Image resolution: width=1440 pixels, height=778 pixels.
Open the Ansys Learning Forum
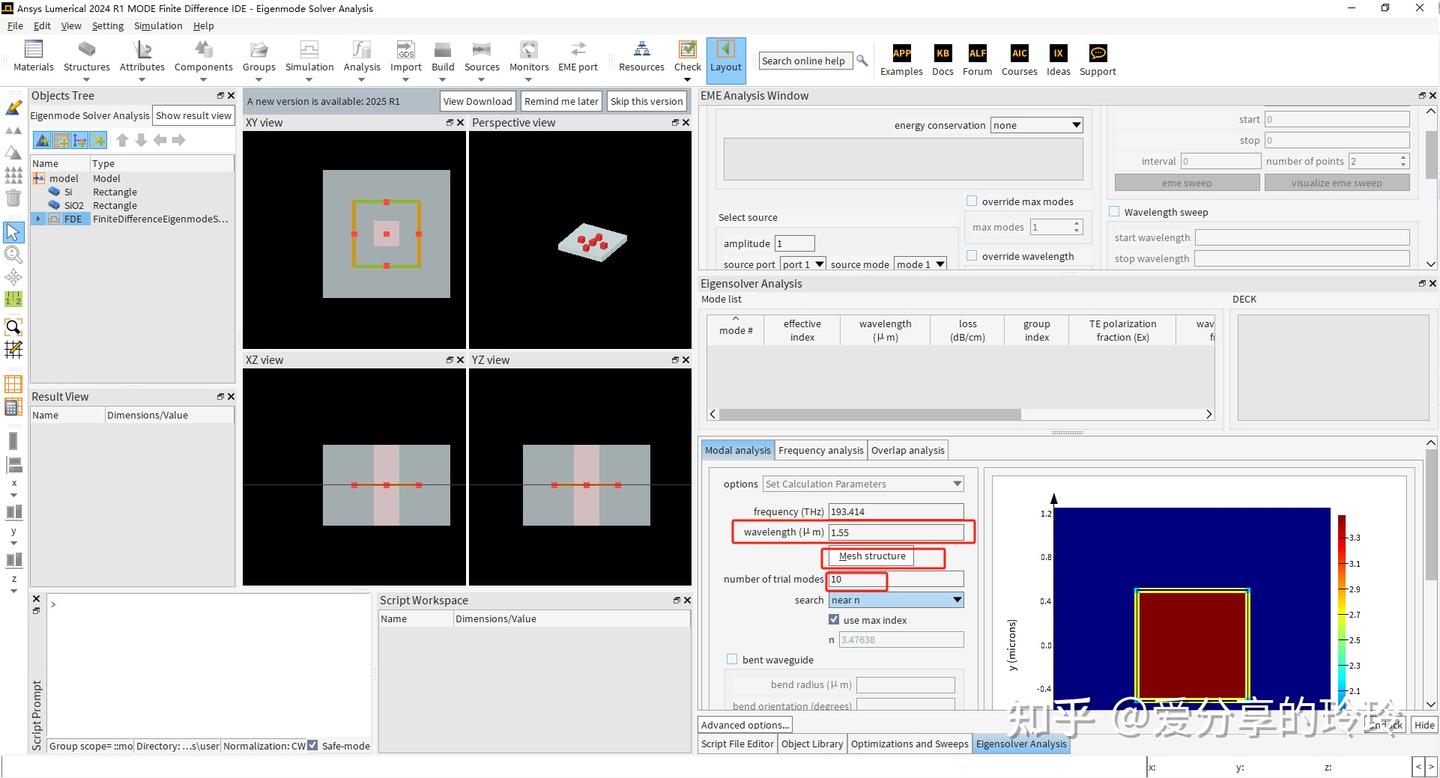click(x=977, y=60)
